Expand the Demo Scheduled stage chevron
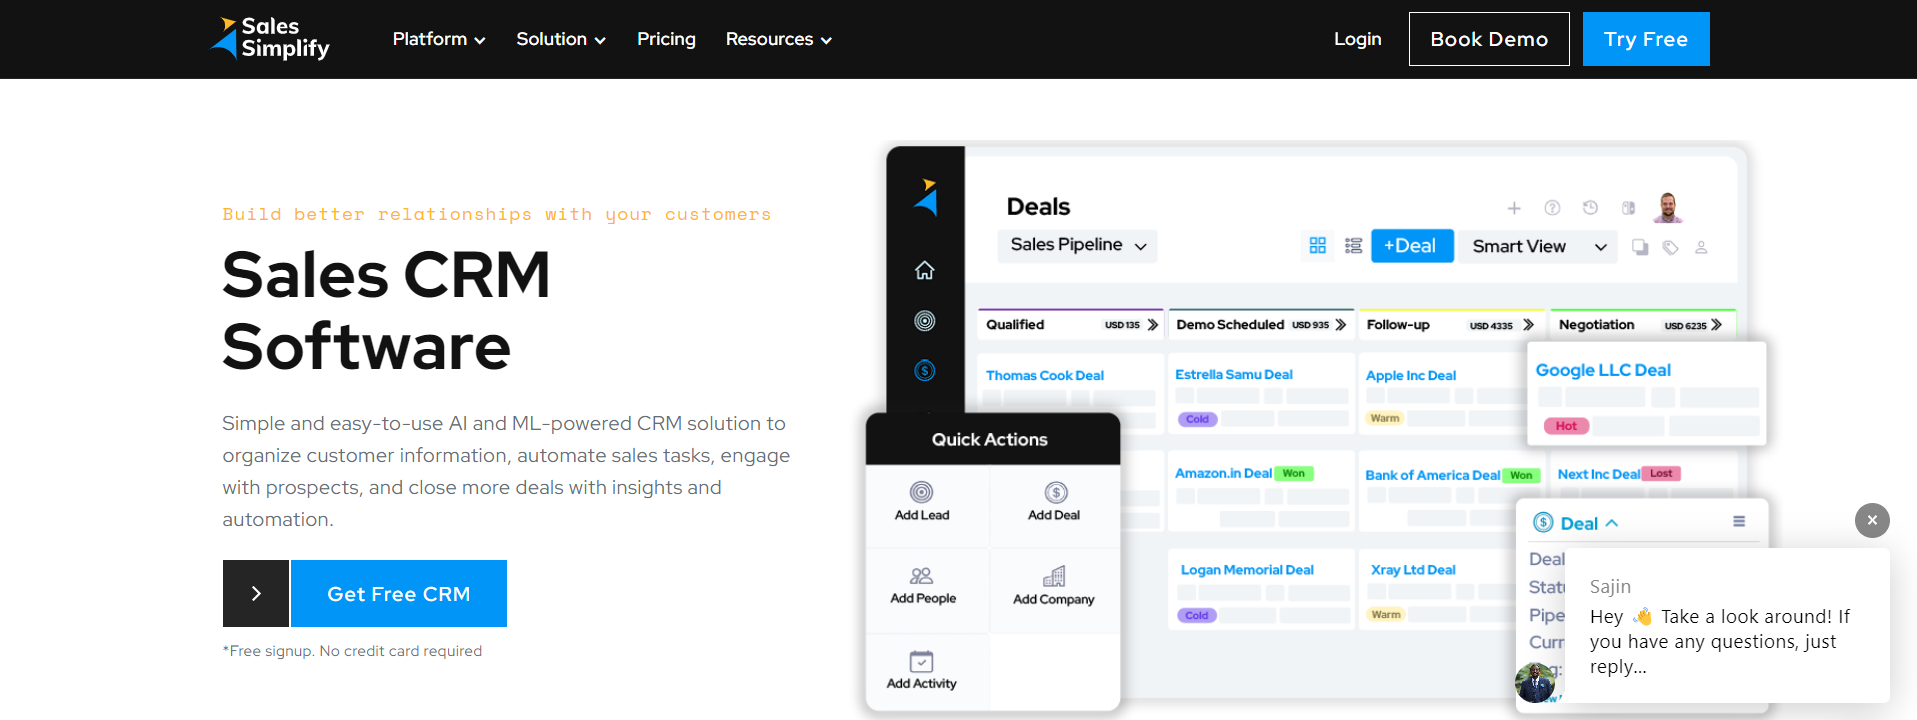The height and width of the screenshot is (720, 1917). click(1341, 325)
